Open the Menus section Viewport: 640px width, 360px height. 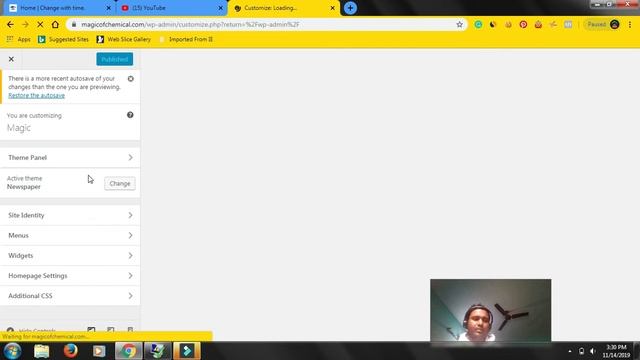point(70,236)
